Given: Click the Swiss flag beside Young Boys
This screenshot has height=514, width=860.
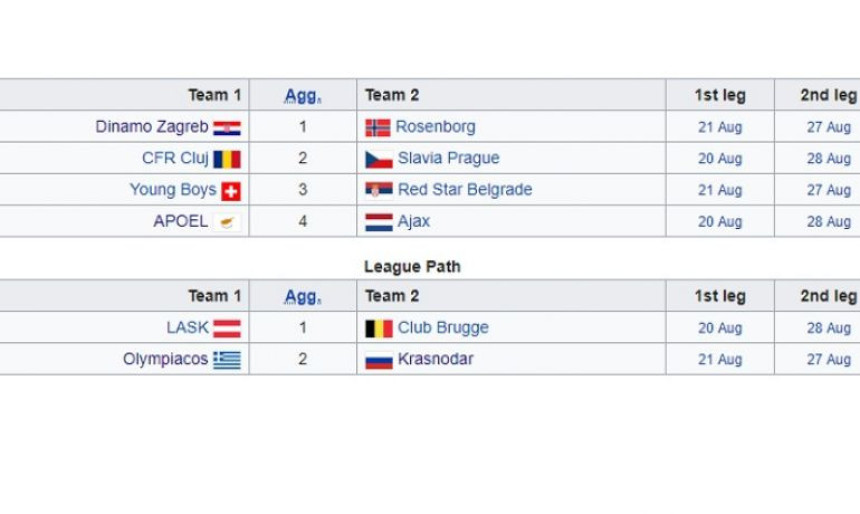Looking at the screenshot, I should point(231,191).
